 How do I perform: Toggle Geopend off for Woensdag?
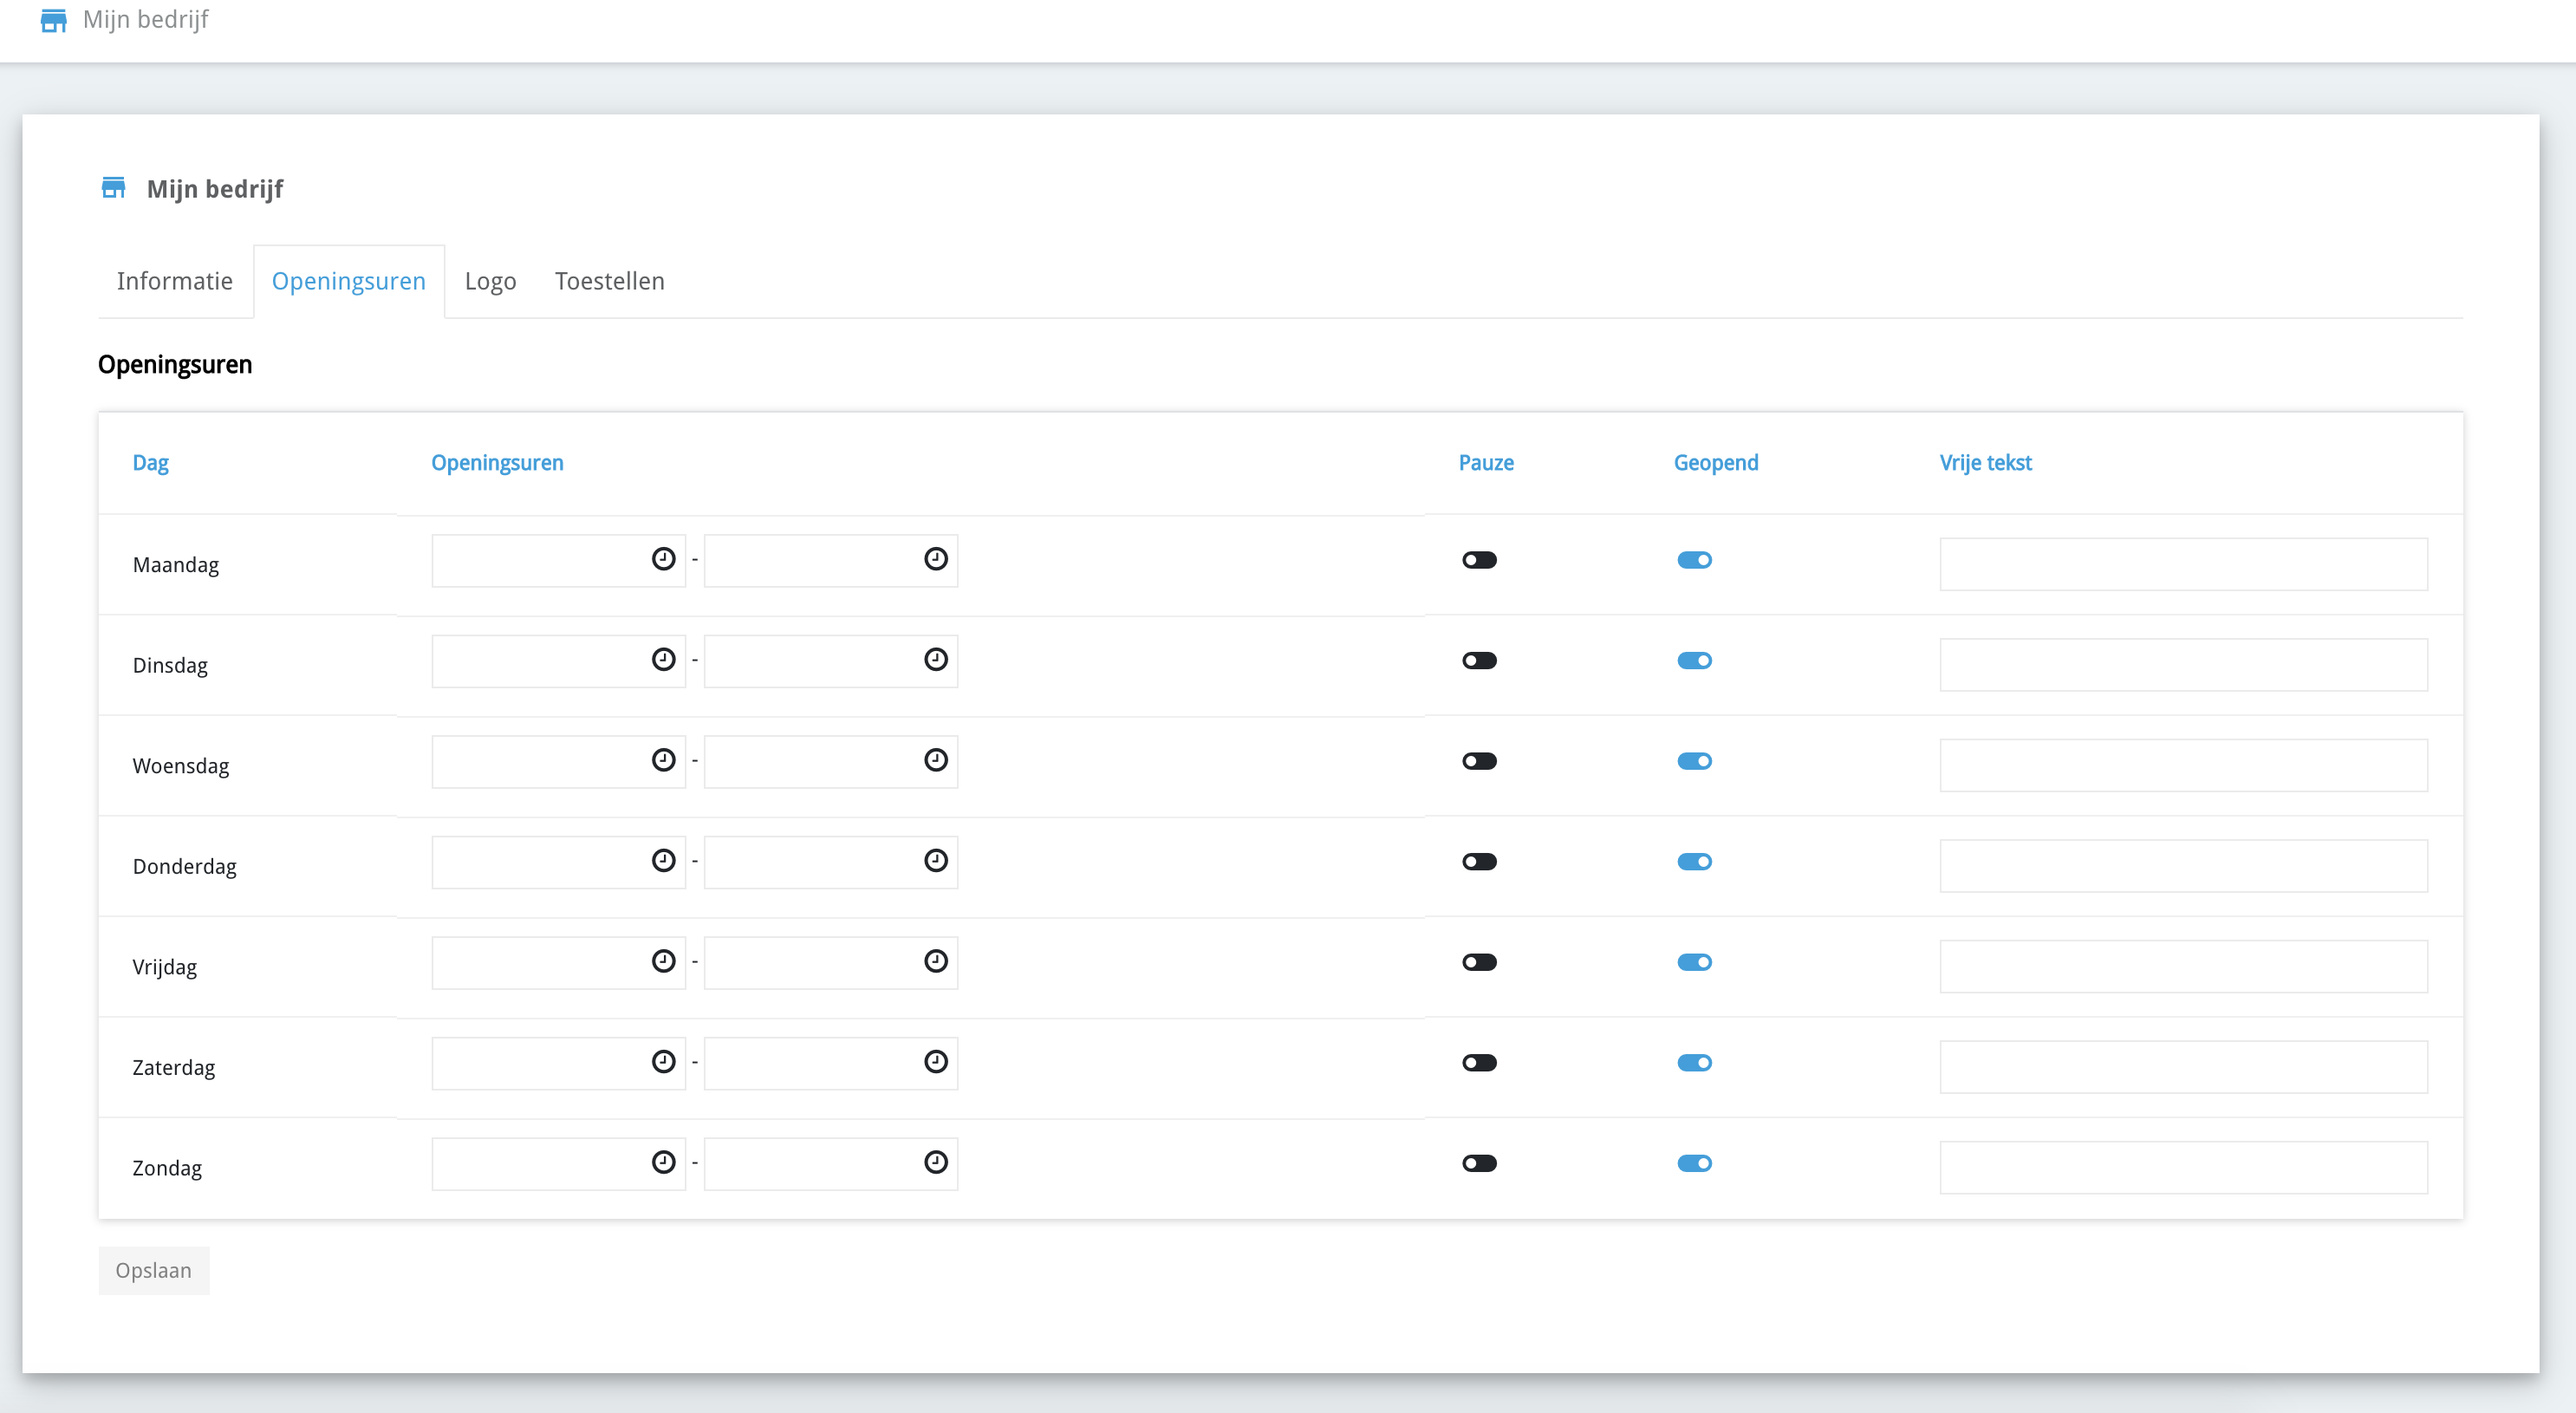point(1694,761)
